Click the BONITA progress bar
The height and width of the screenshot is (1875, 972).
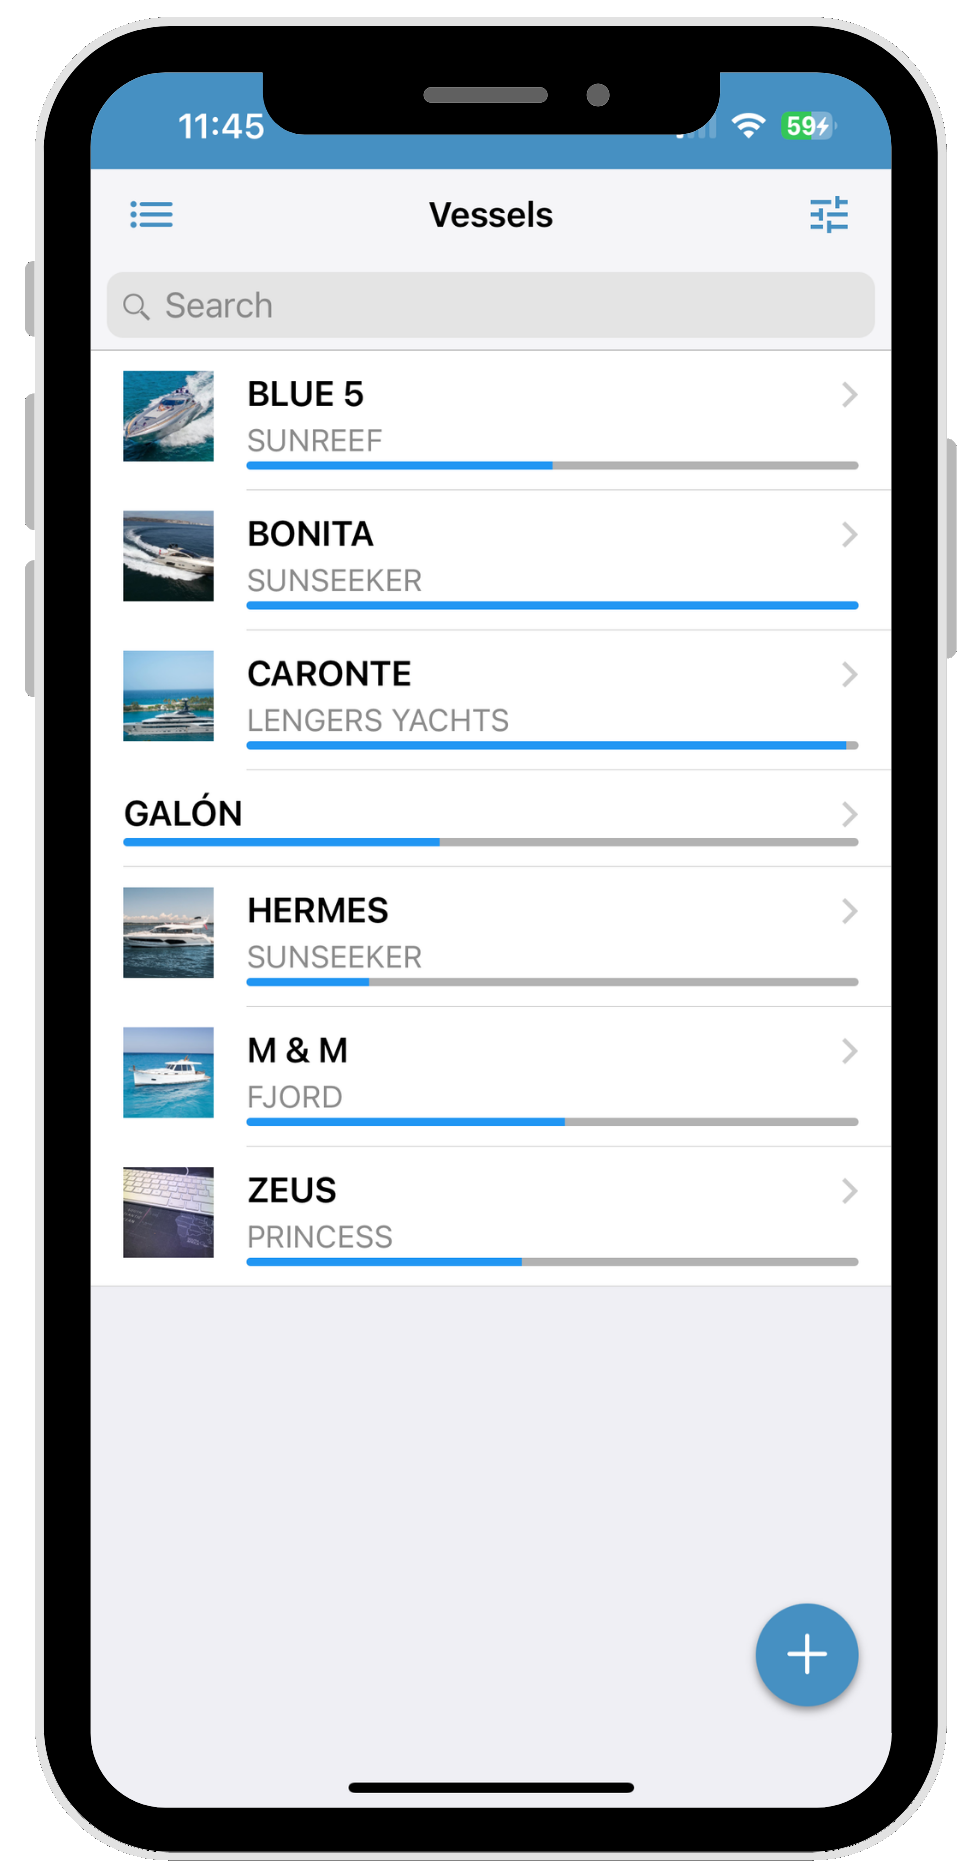click(552, 605)
